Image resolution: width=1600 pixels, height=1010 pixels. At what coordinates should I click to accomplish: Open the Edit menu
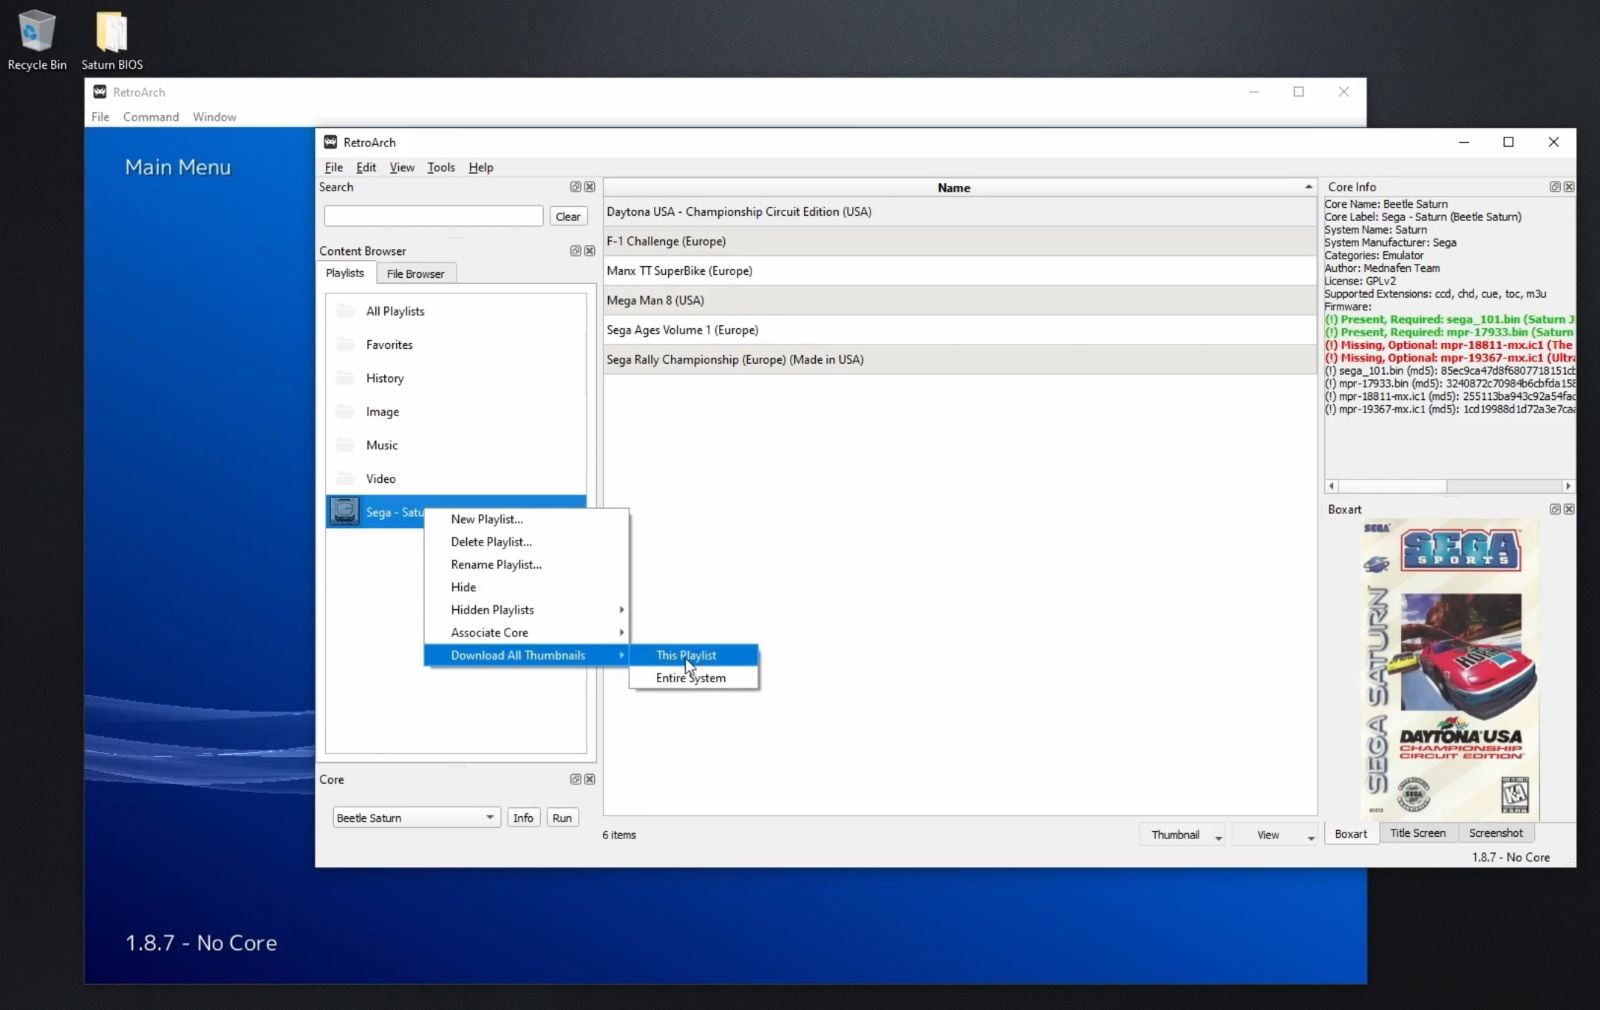(x=366, y=168)
